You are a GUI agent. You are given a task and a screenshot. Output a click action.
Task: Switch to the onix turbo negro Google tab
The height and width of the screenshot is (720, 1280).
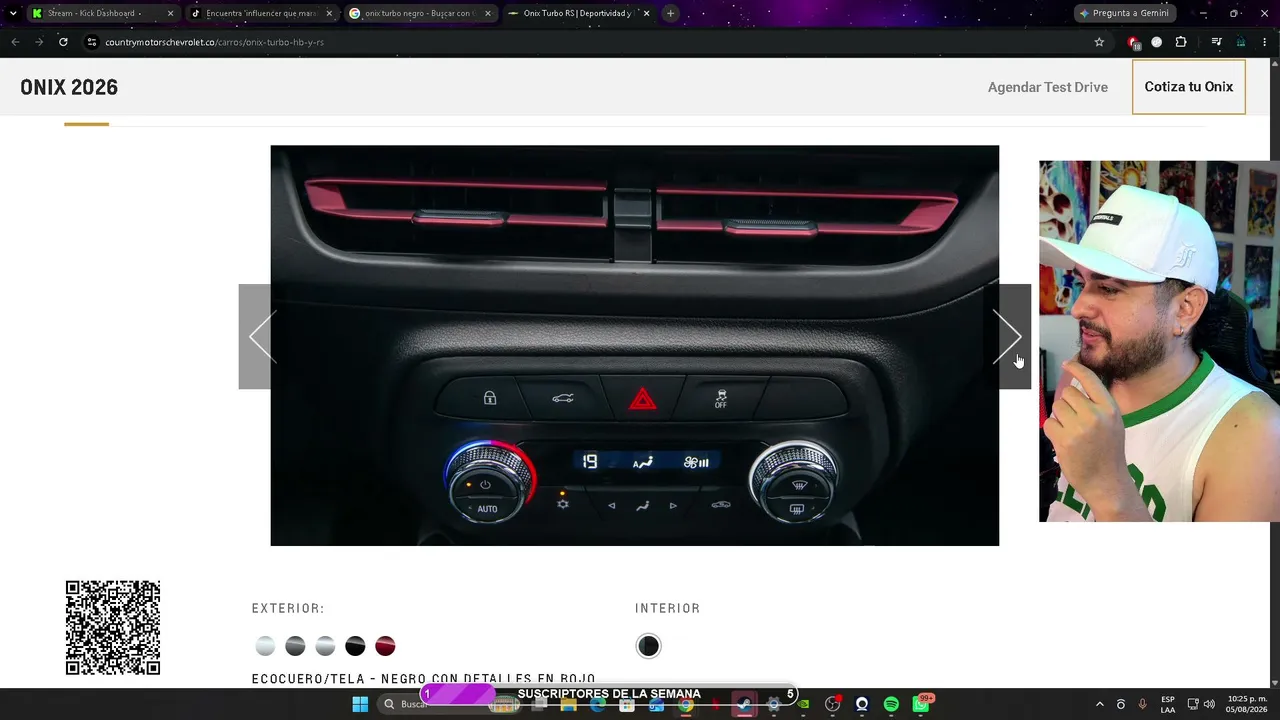(x=418, y=13)
